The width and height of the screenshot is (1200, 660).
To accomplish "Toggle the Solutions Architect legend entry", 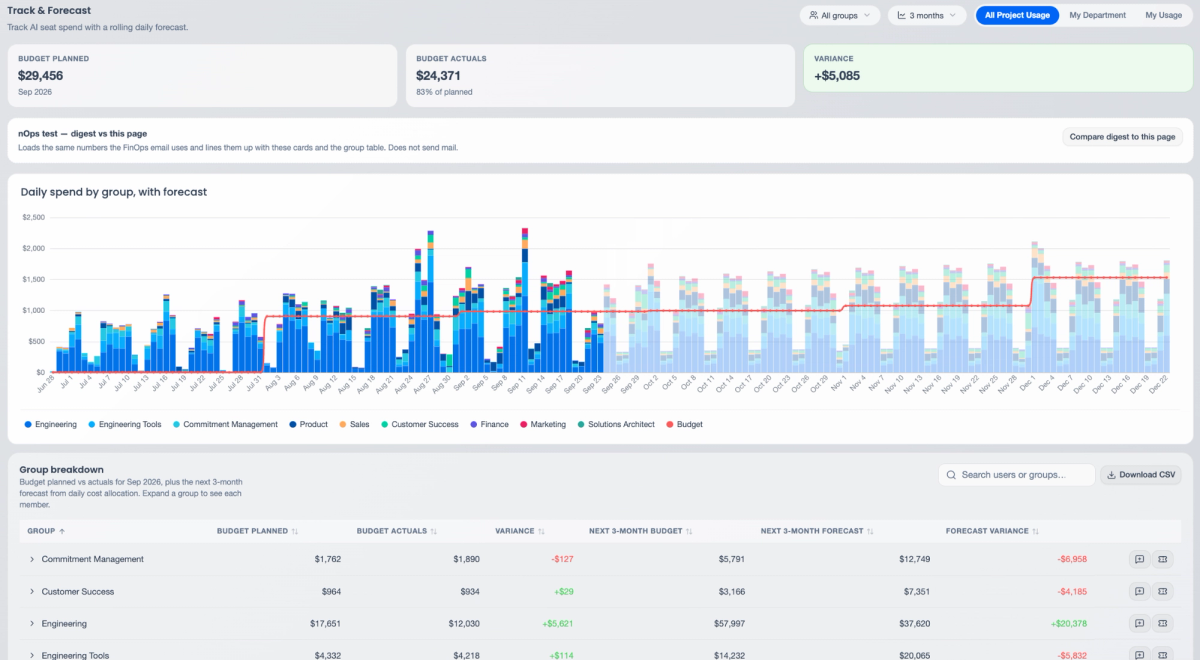I will pos(616,424).
